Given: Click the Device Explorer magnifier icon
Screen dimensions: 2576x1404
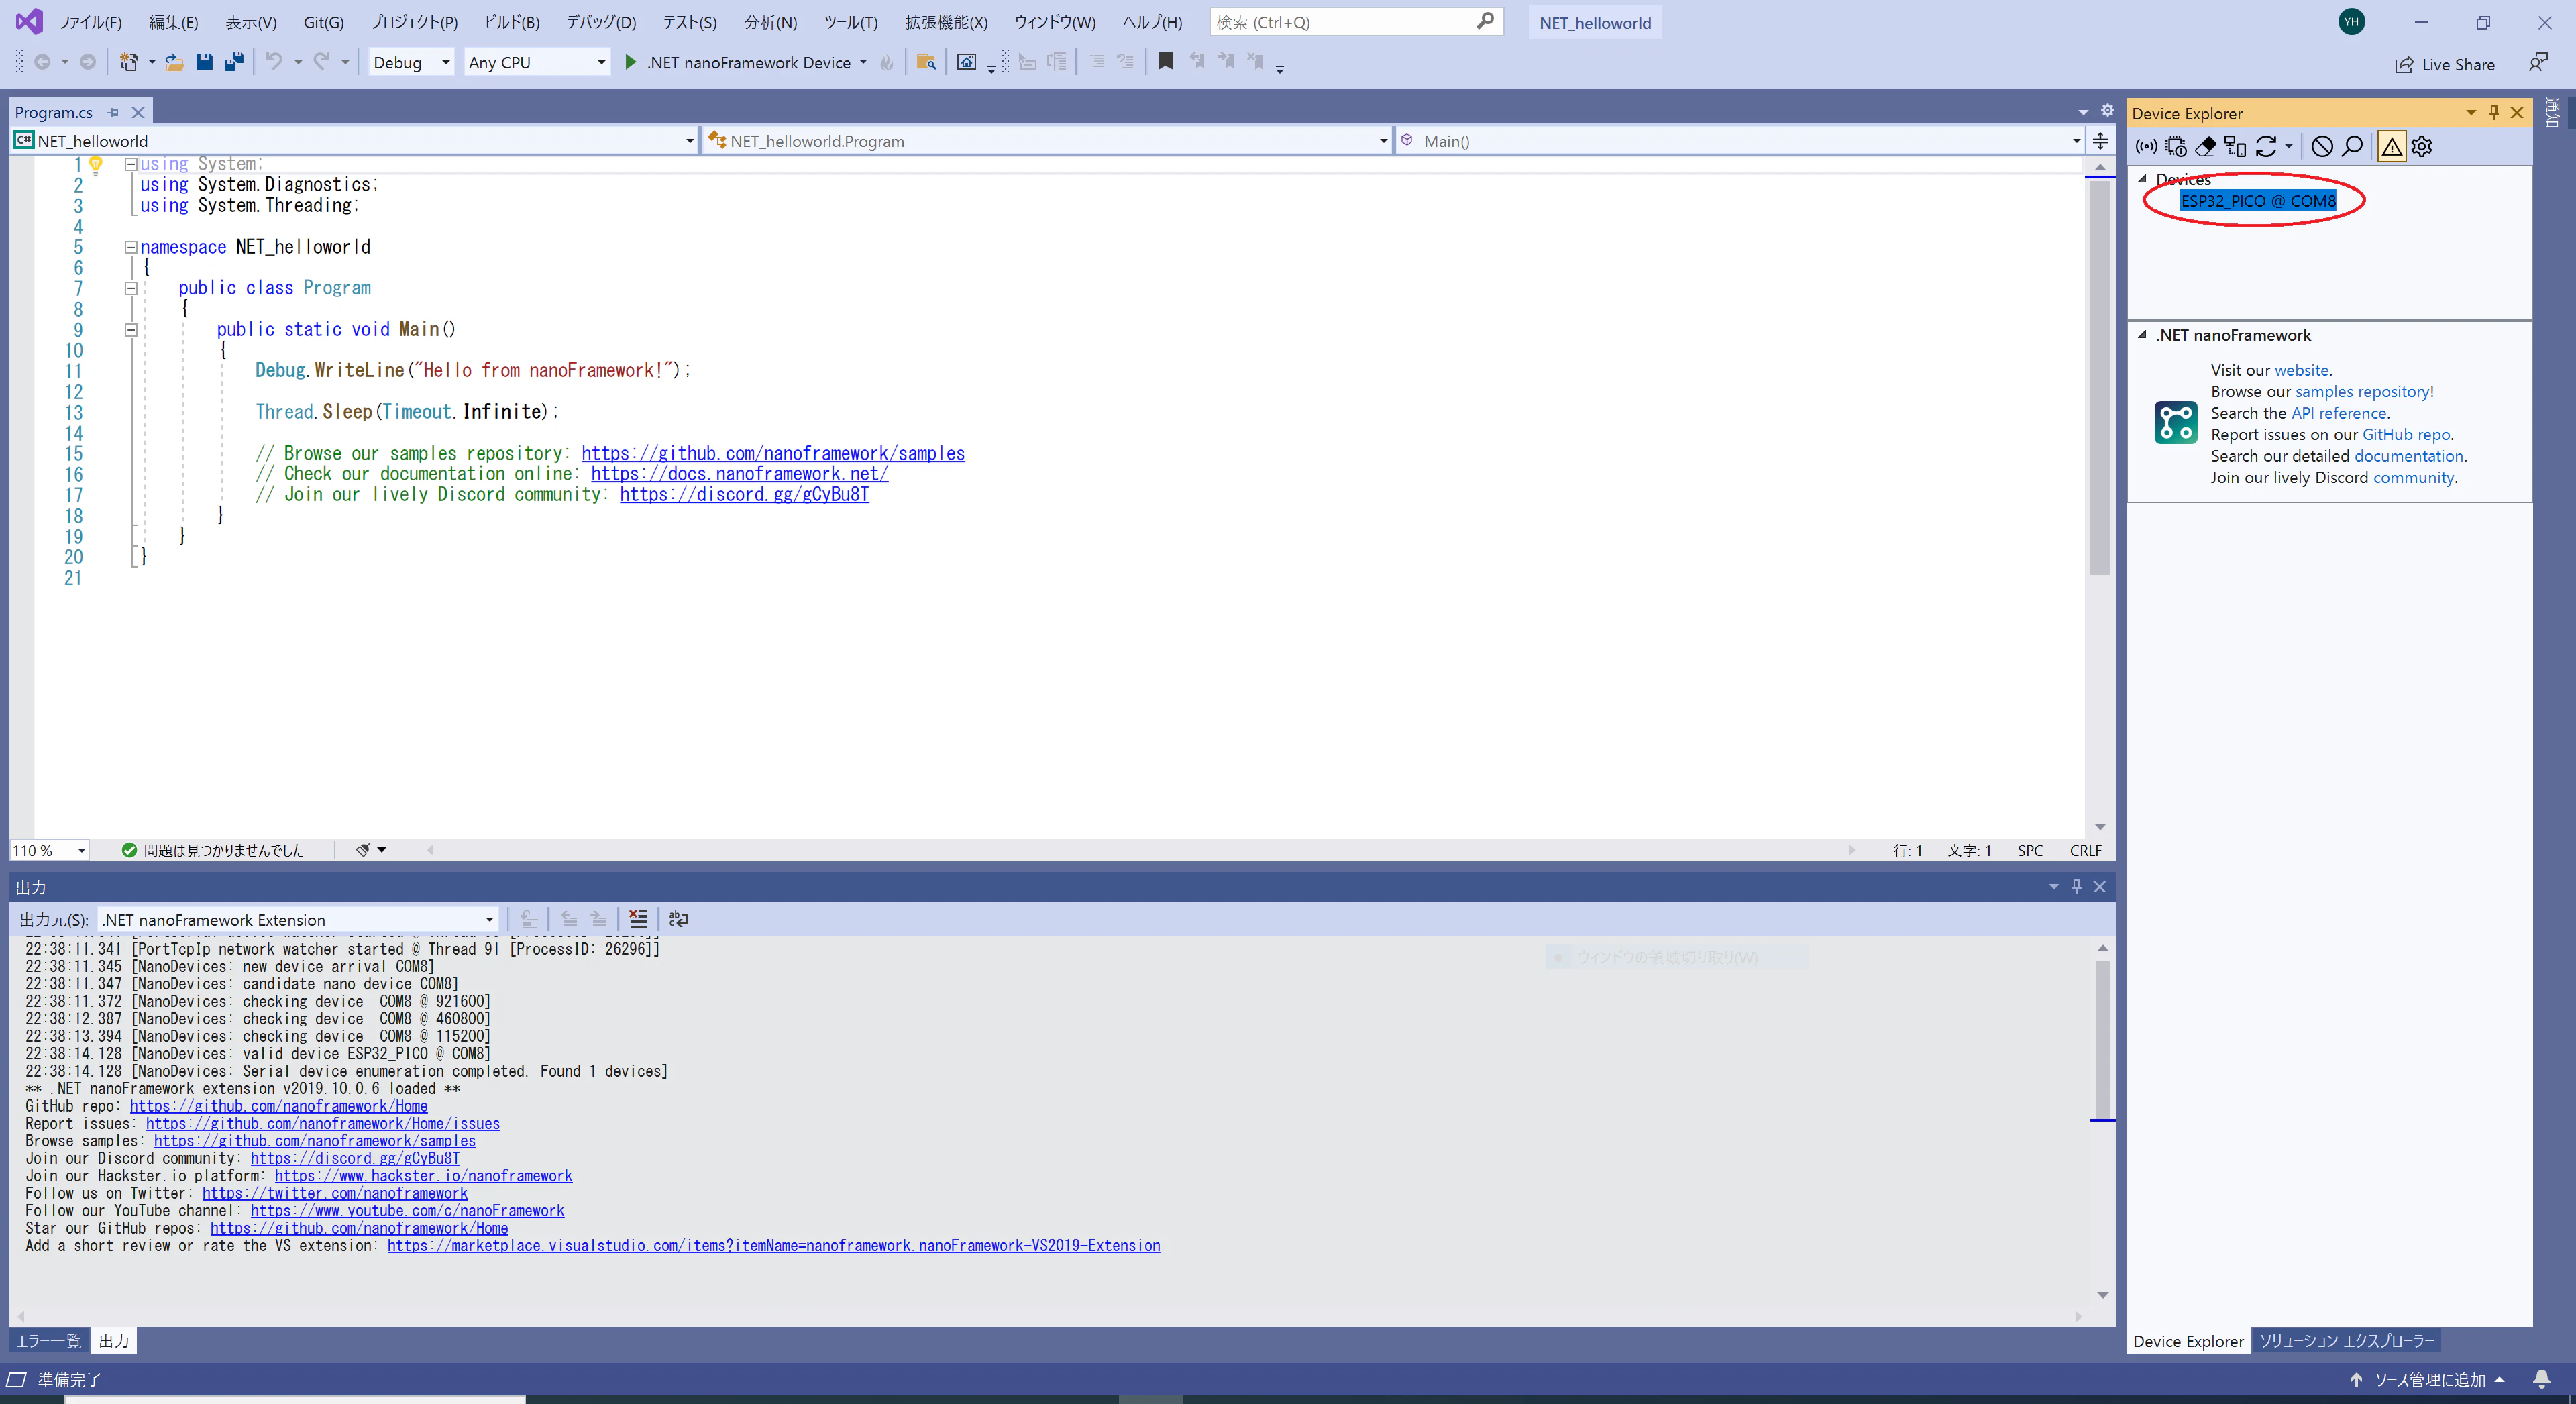Looking at the screenshot, I should pyautogui.click(x=2352, y=147).
